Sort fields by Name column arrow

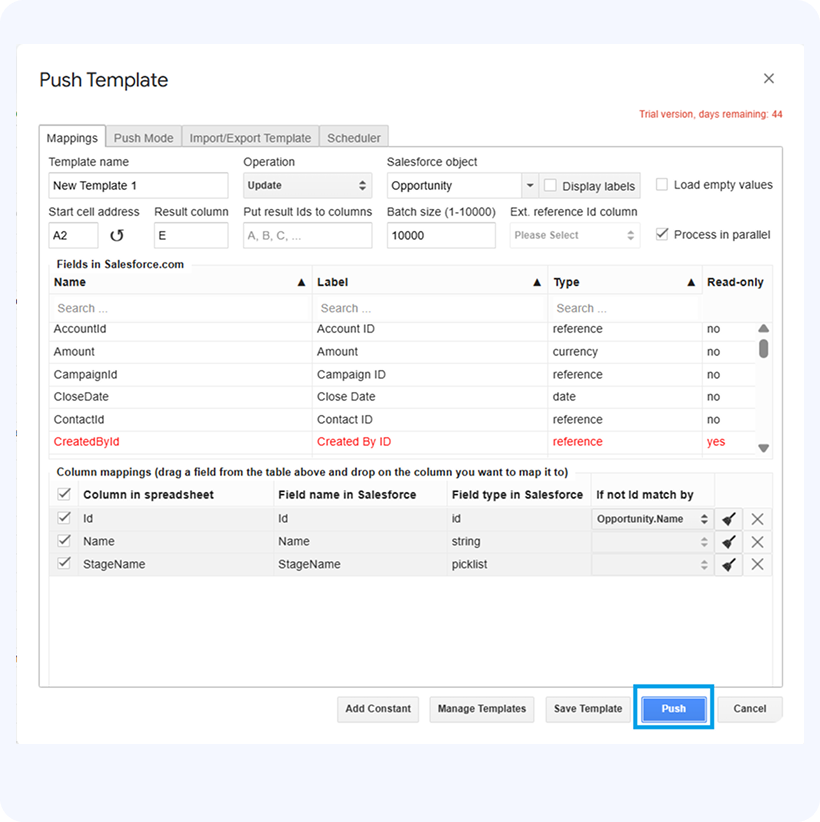coord(301,283)
